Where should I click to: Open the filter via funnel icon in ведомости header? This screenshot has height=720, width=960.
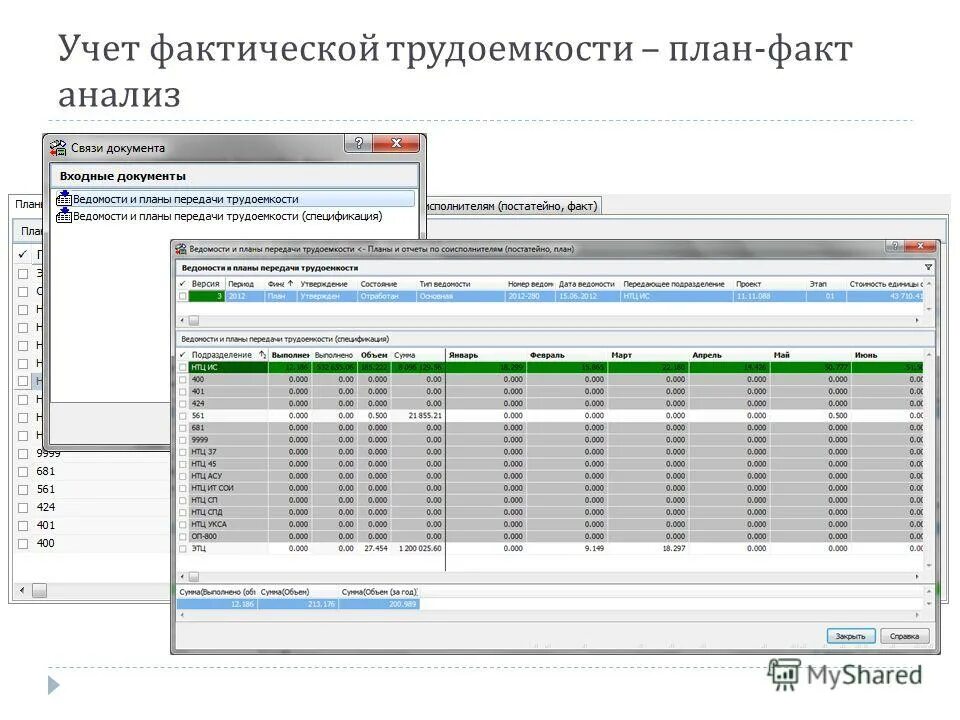pyautogui.click(x=927, y=265)
